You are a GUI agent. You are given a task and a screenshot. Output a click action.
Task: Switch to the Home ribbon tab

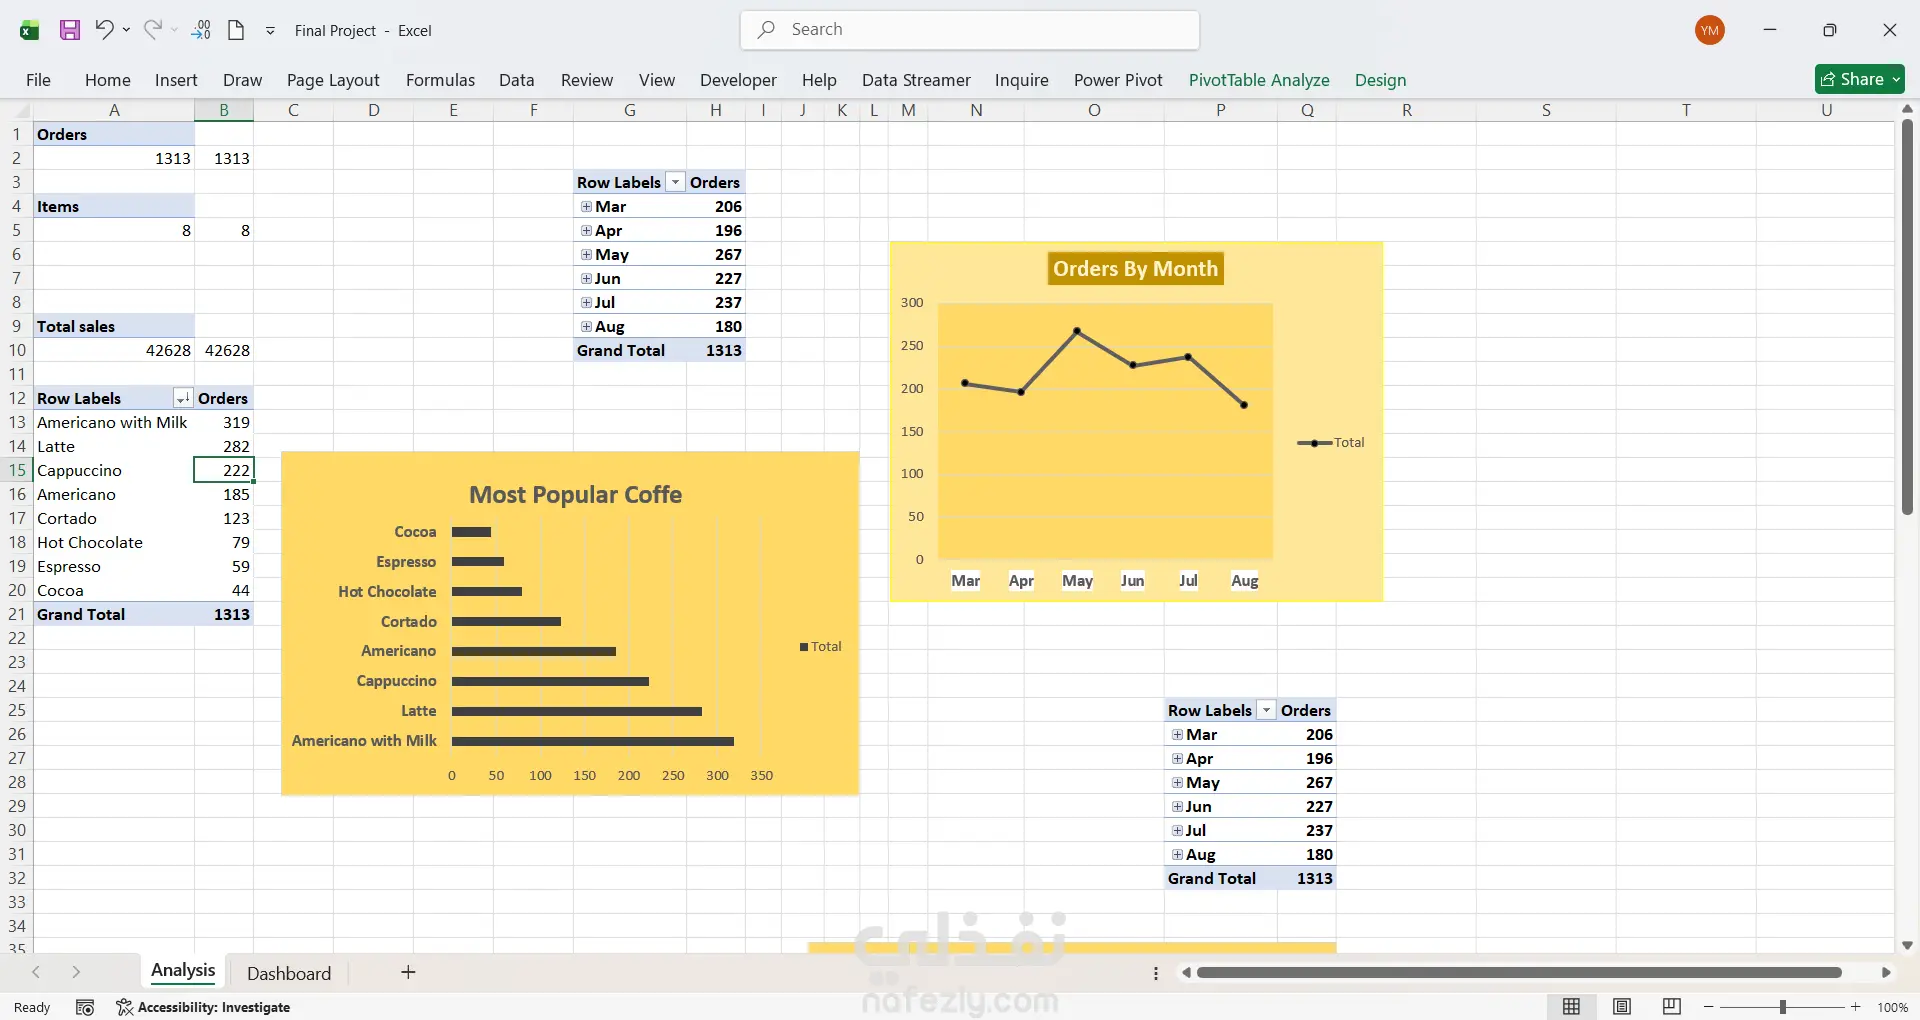pyautogui.click(x=108, y=80)
